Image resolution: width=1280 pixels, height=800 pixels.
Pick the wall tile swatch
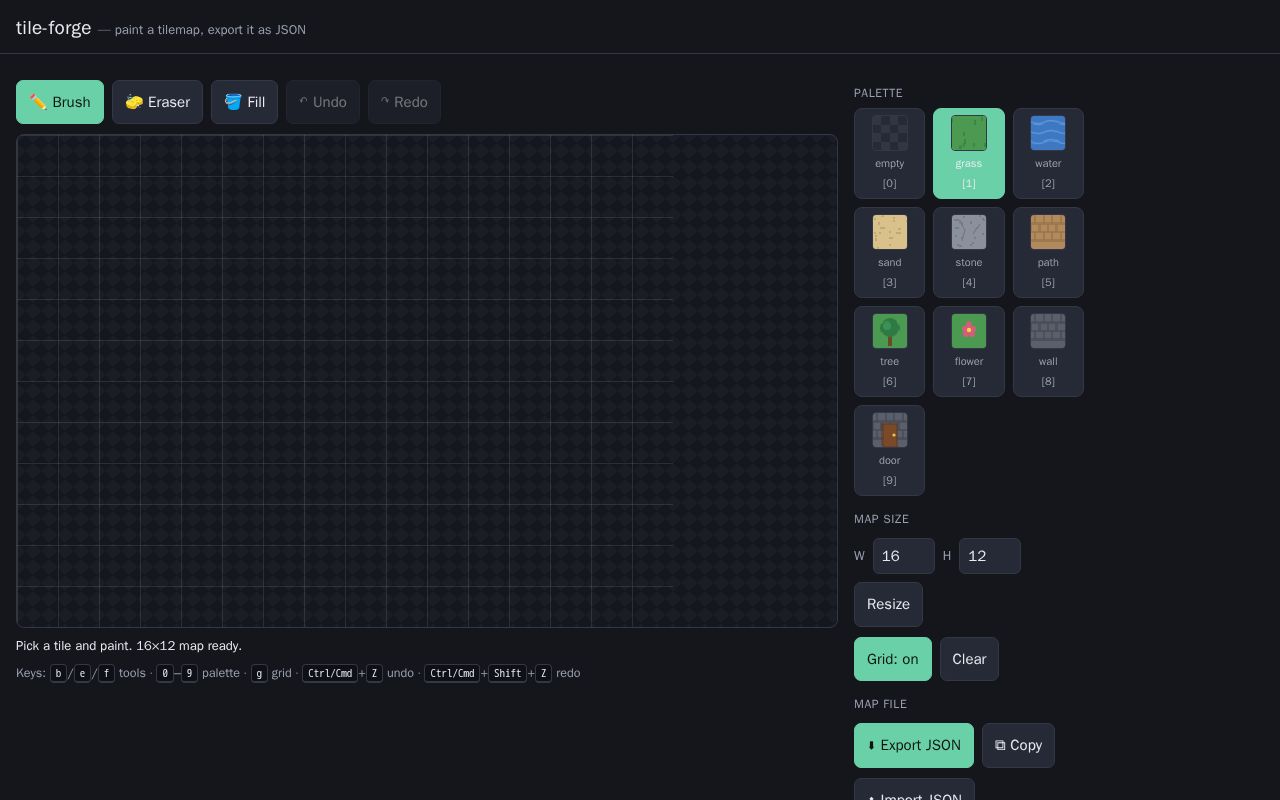coord(1048,352)
